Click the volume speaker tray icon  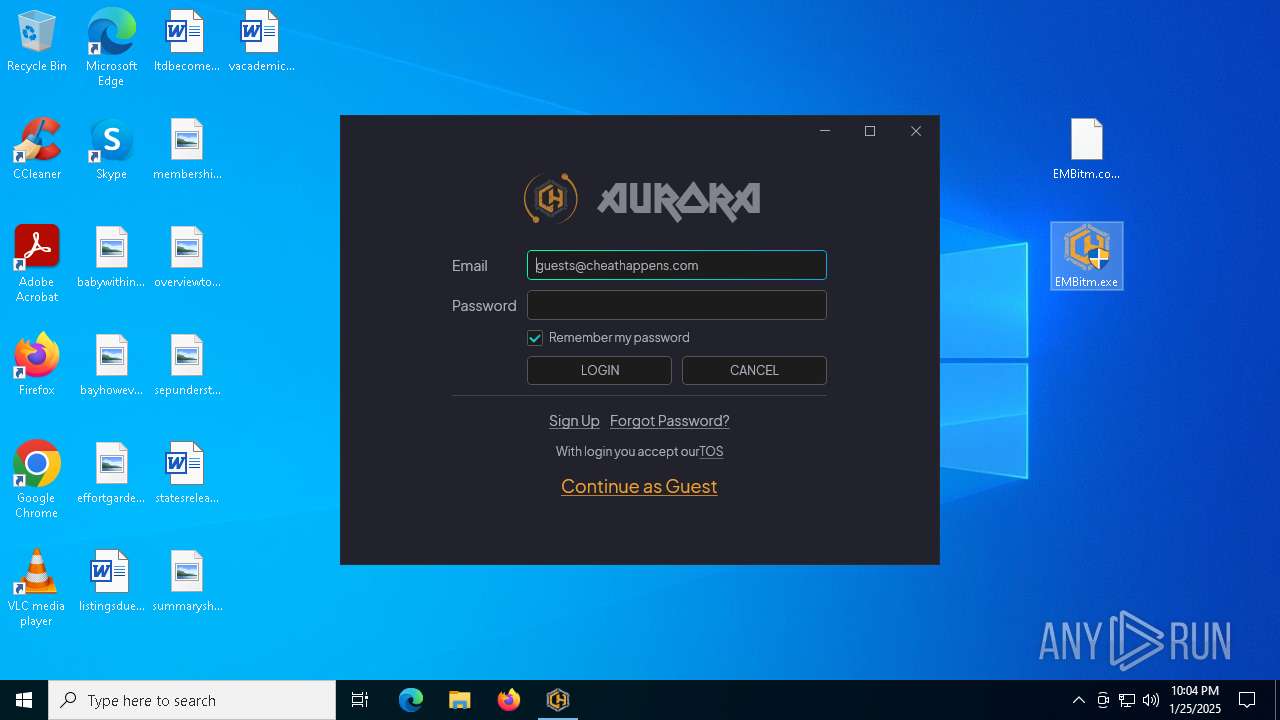click(1151, 700)
